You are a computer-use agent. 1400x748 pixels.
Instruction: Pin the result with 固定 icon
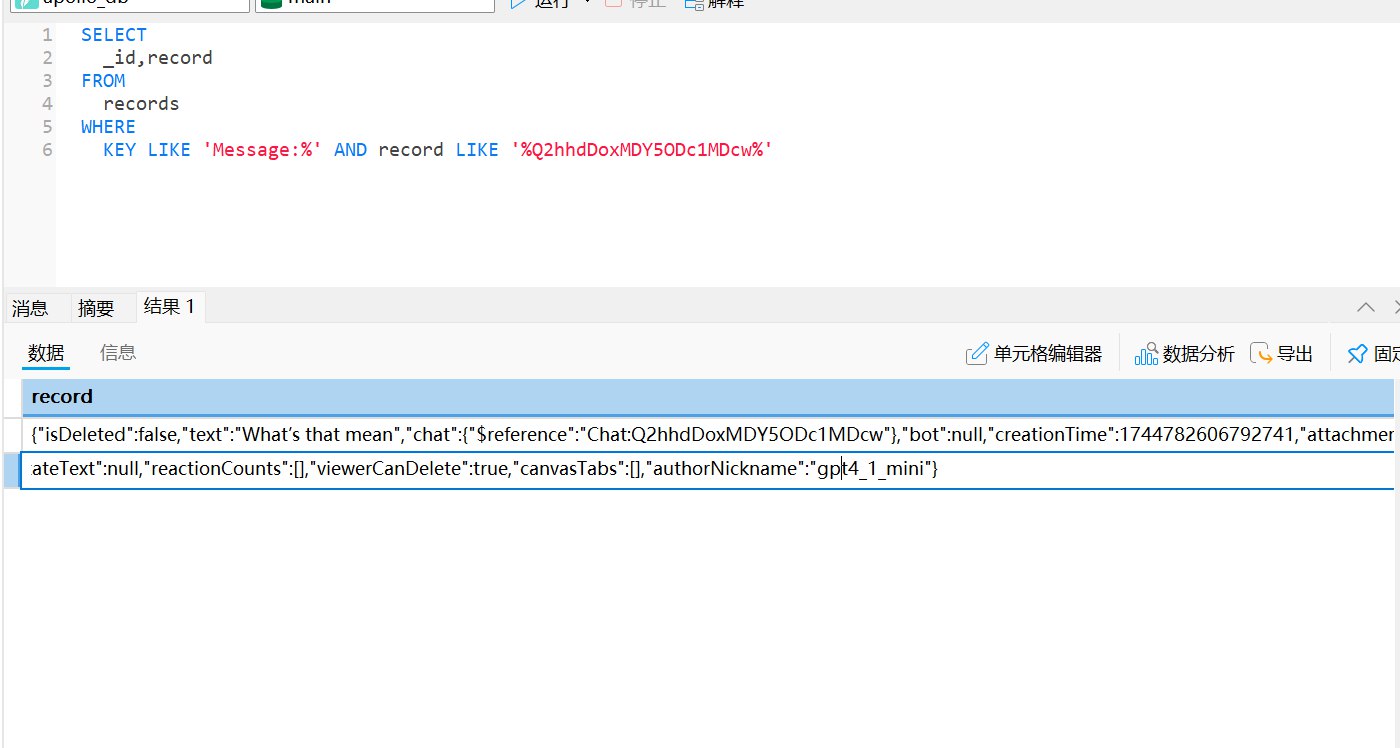1357,354
